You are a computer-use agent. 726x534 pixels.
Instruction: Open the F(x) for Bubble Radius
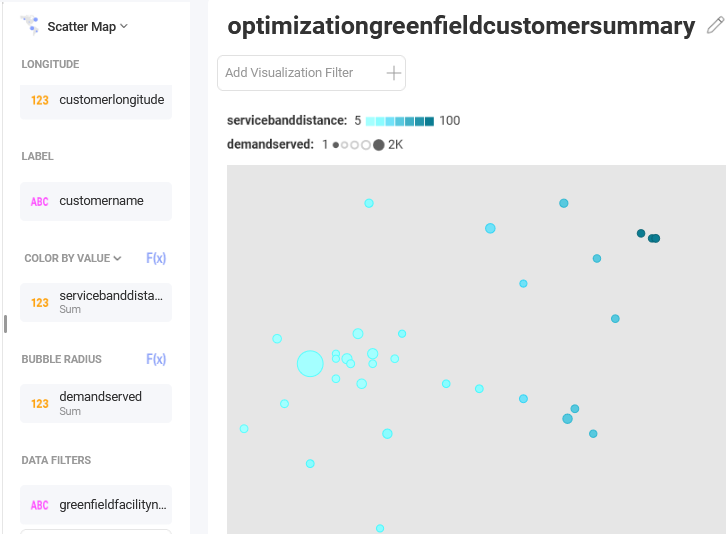click(x=156, y=359)
